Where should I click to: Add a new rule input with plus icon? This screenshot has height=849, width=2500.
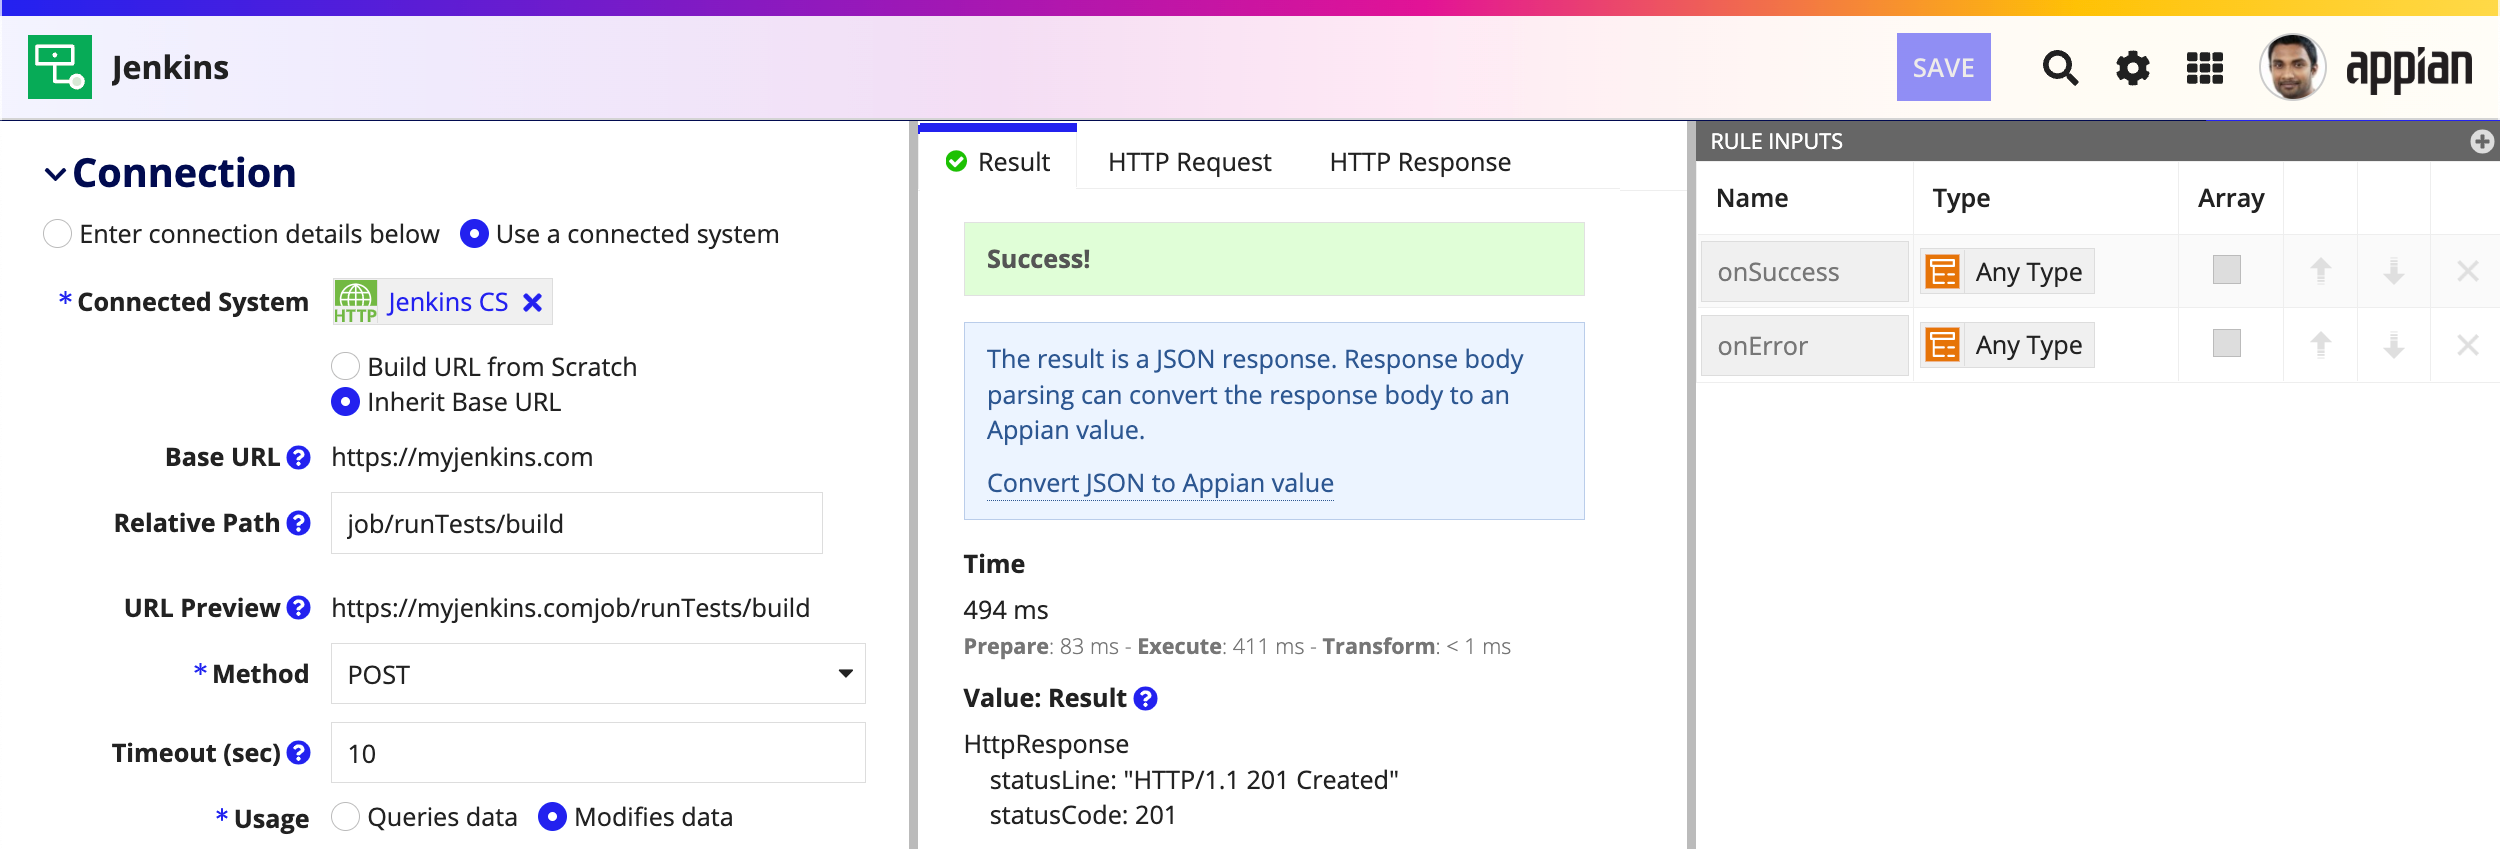(x=2481, y=141)
